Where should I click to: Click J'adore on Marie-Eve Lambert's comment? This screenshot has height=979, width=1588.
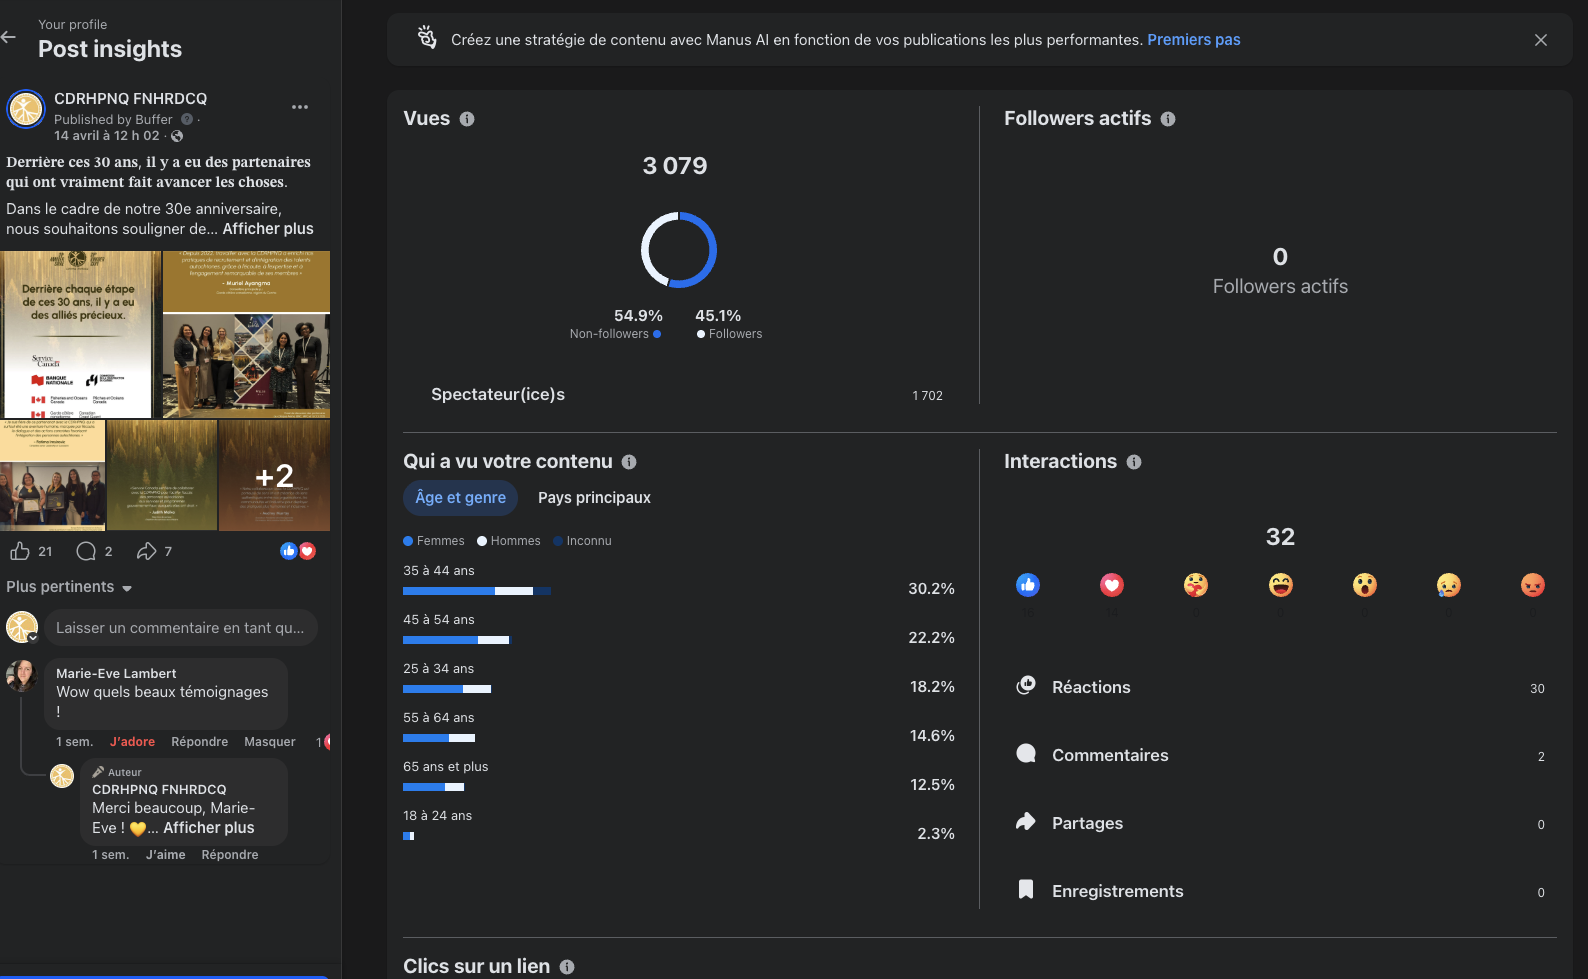132,742
